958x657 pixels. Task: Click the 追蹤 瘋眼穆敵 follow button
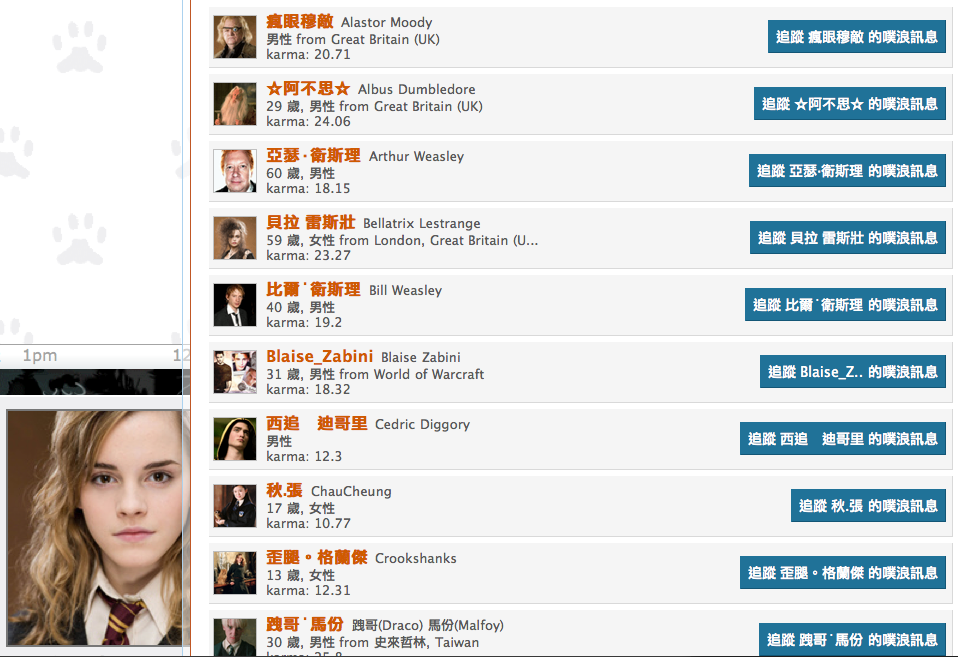click(x=857, y=37)
